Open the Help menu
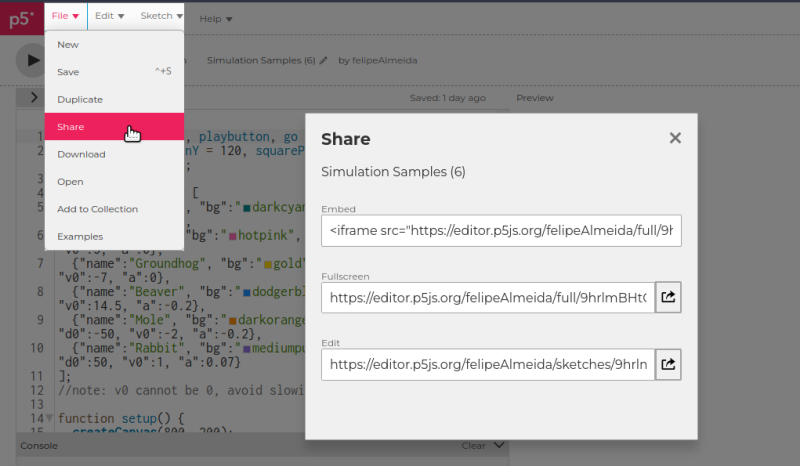The height and width of the screenshot is (466, 800). pyautogui.click(x=215, y=18)
